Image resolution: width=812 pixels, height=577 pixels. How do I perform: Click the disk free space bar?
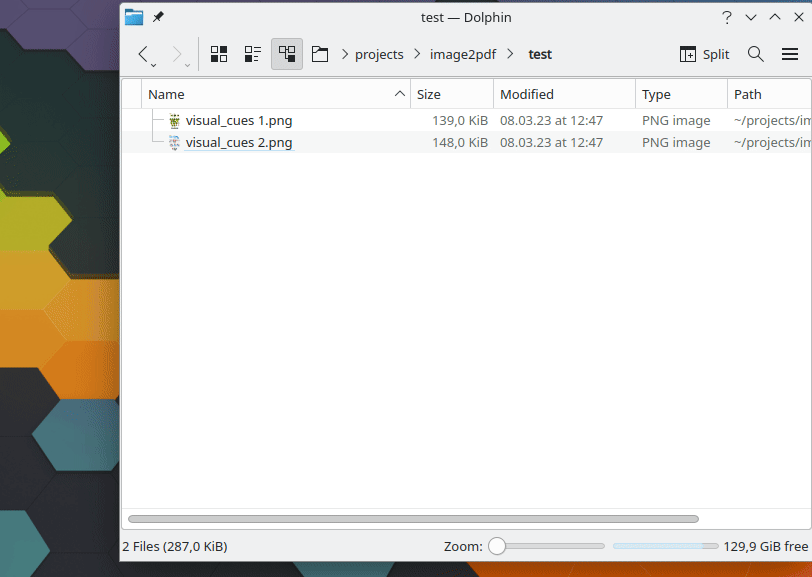point(665,546)
